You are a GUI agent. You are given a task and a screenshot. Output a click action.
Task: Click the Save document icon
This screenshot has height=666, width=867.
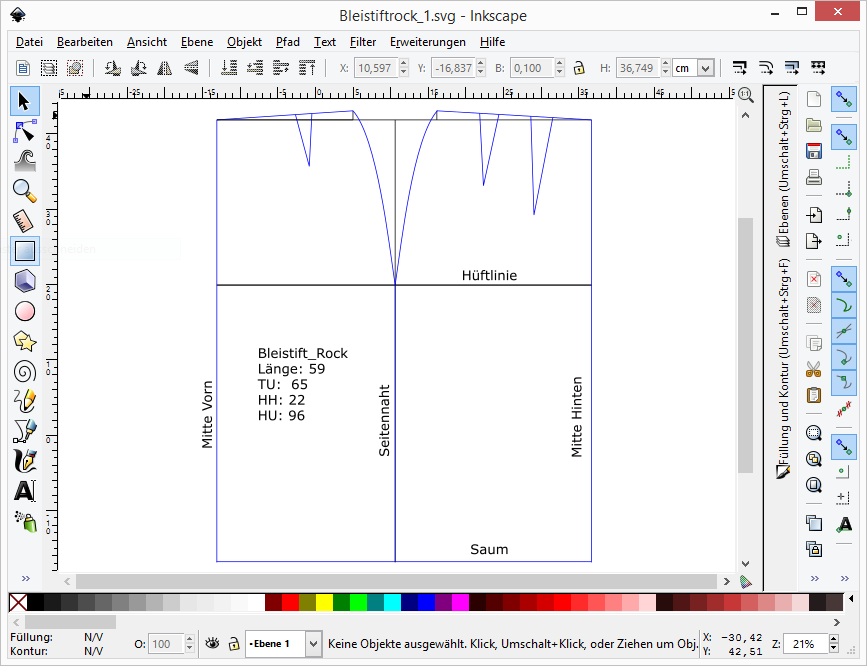(x=814, y=151)
